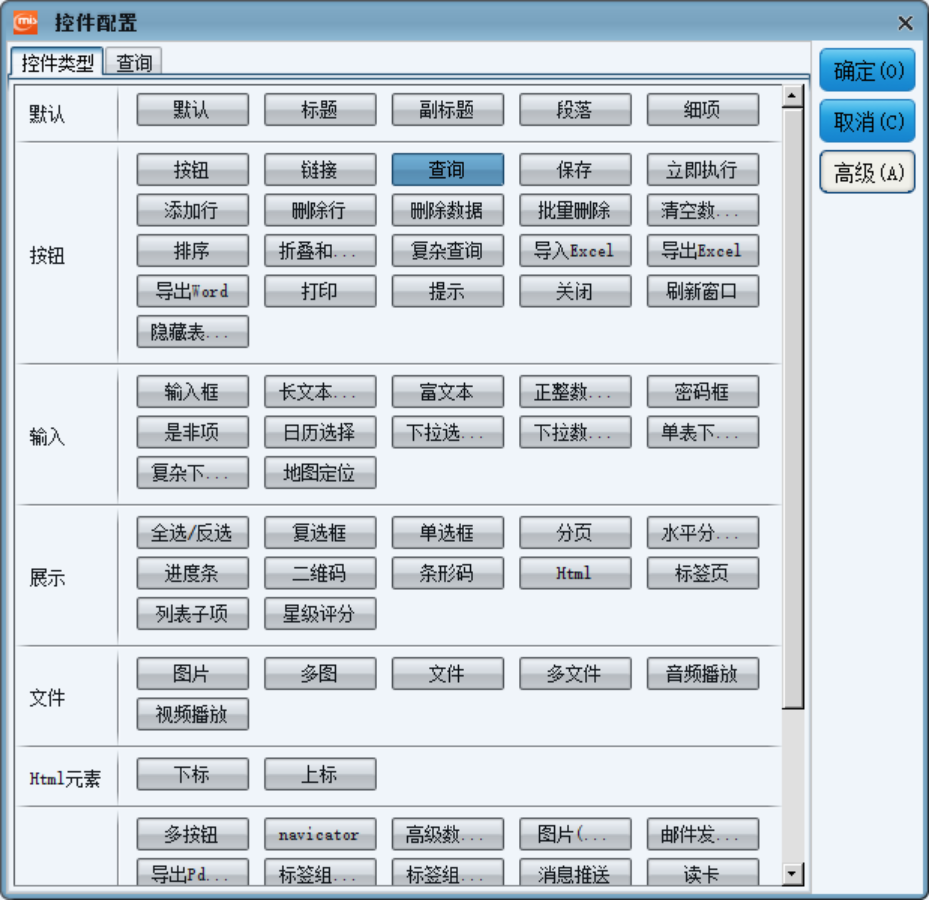Click the scrollbar up arrow
Image resolution: width=929 pixels, height=900 pixels.
pos(793,97)
